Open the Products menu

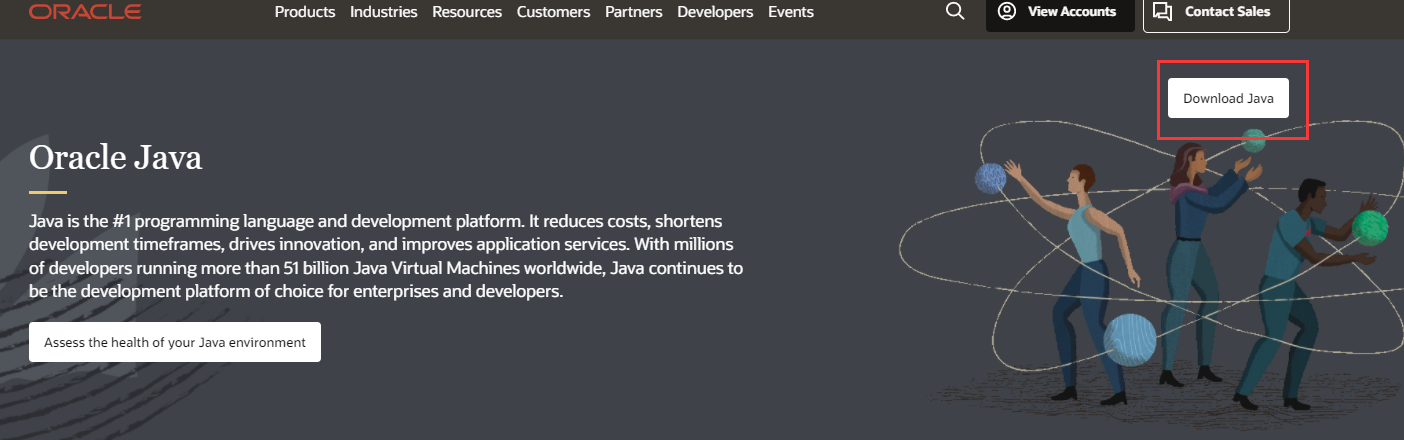coord(304,12)
